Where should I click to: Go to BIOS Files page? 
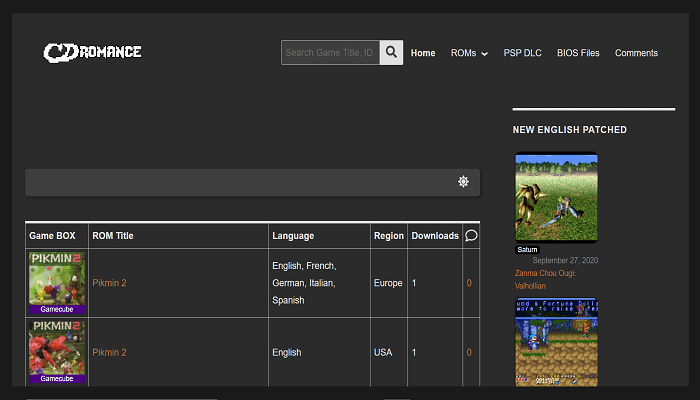(x=578, y=53)
